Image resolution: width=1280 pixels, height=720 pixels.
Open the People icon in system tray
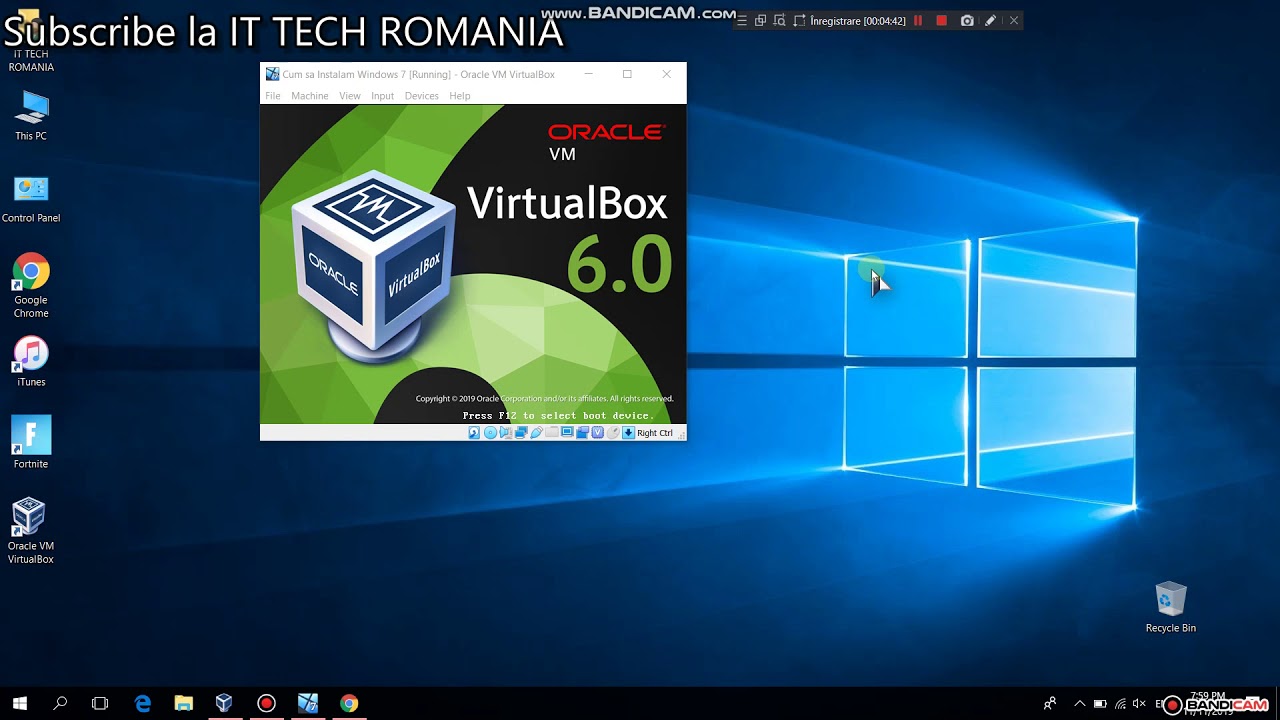click(1049, 704)
